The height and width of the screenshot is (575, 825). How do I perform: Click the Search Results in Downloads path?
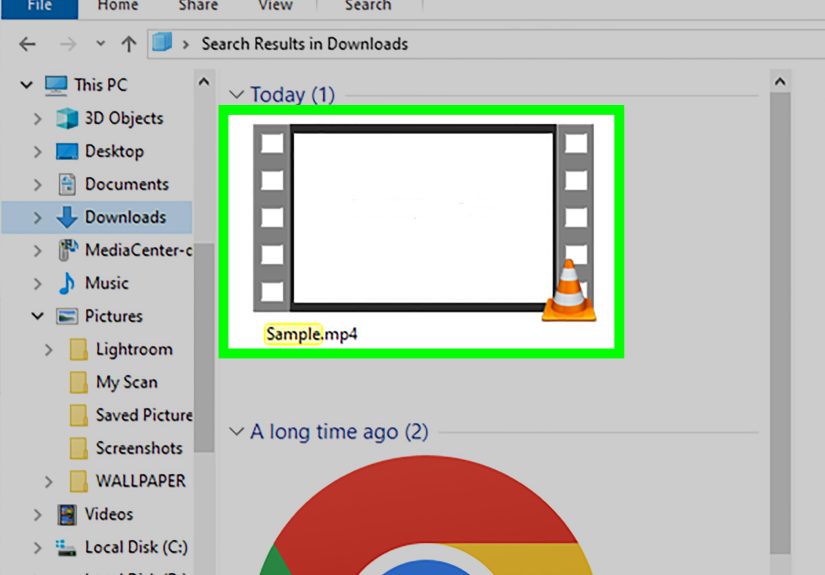[x=305, y=44]
